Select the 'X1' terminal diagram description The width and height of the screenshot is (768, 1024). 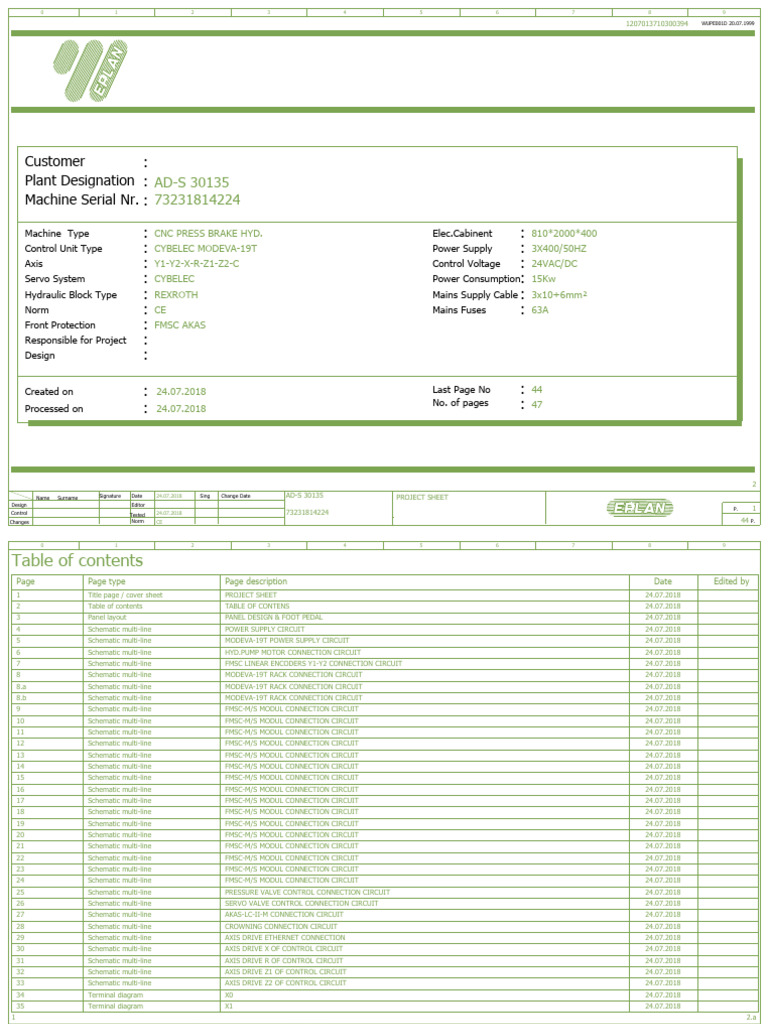click(229, 1006)
